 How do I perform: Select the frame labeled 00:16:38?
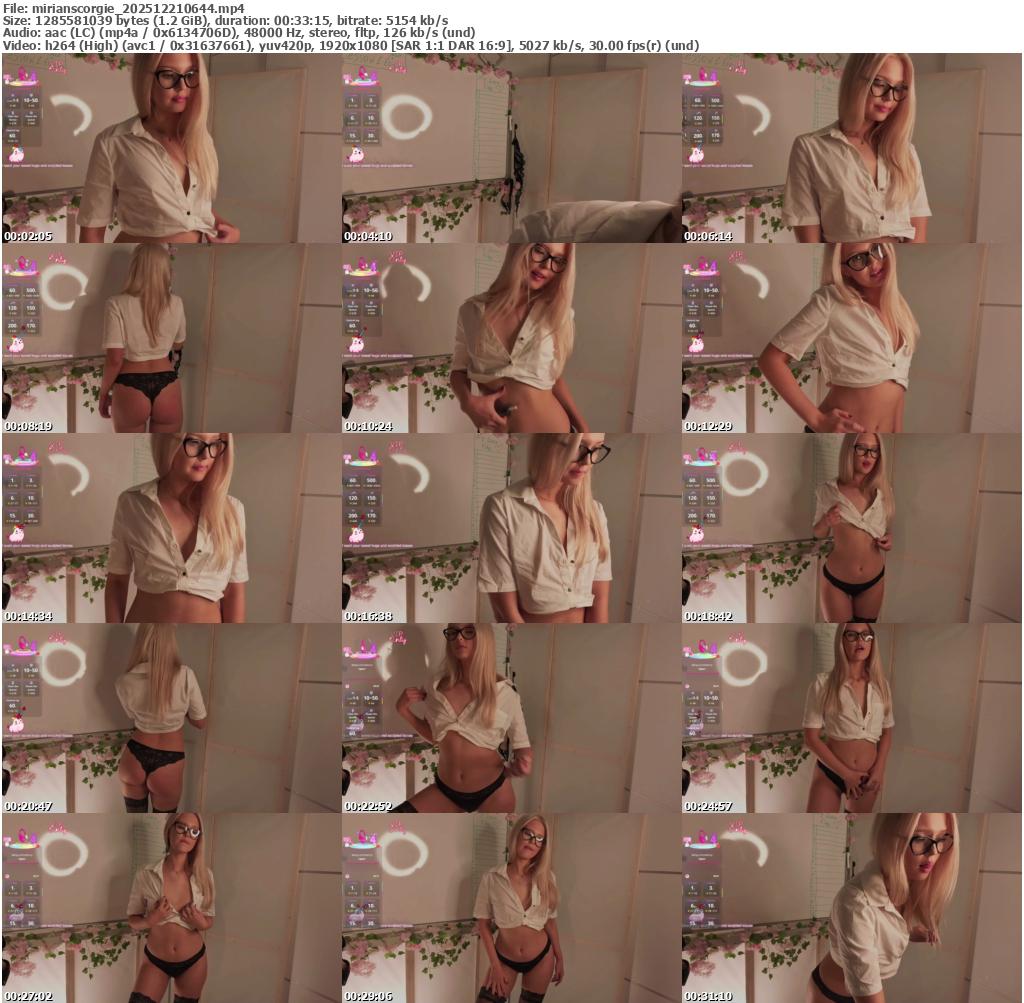point(511,528)
